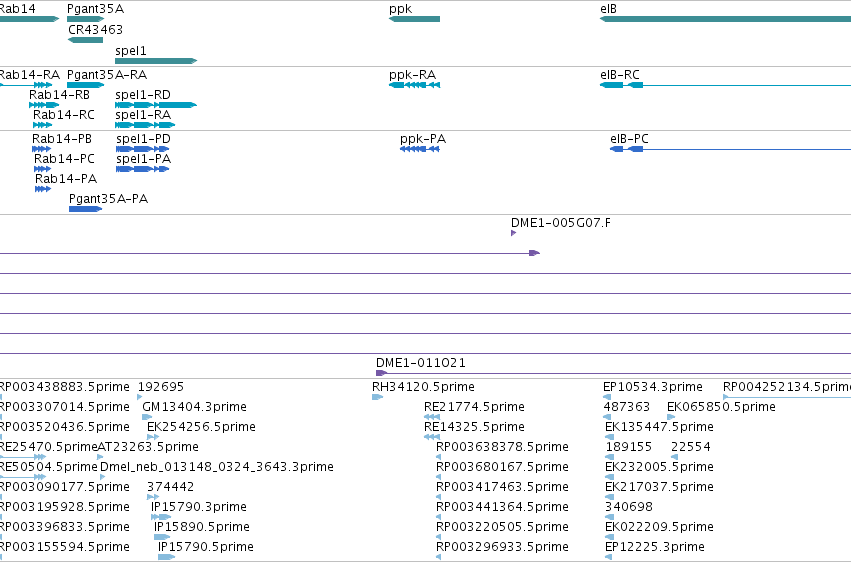Select the Rab14-RB transcript

coord(44,105)
